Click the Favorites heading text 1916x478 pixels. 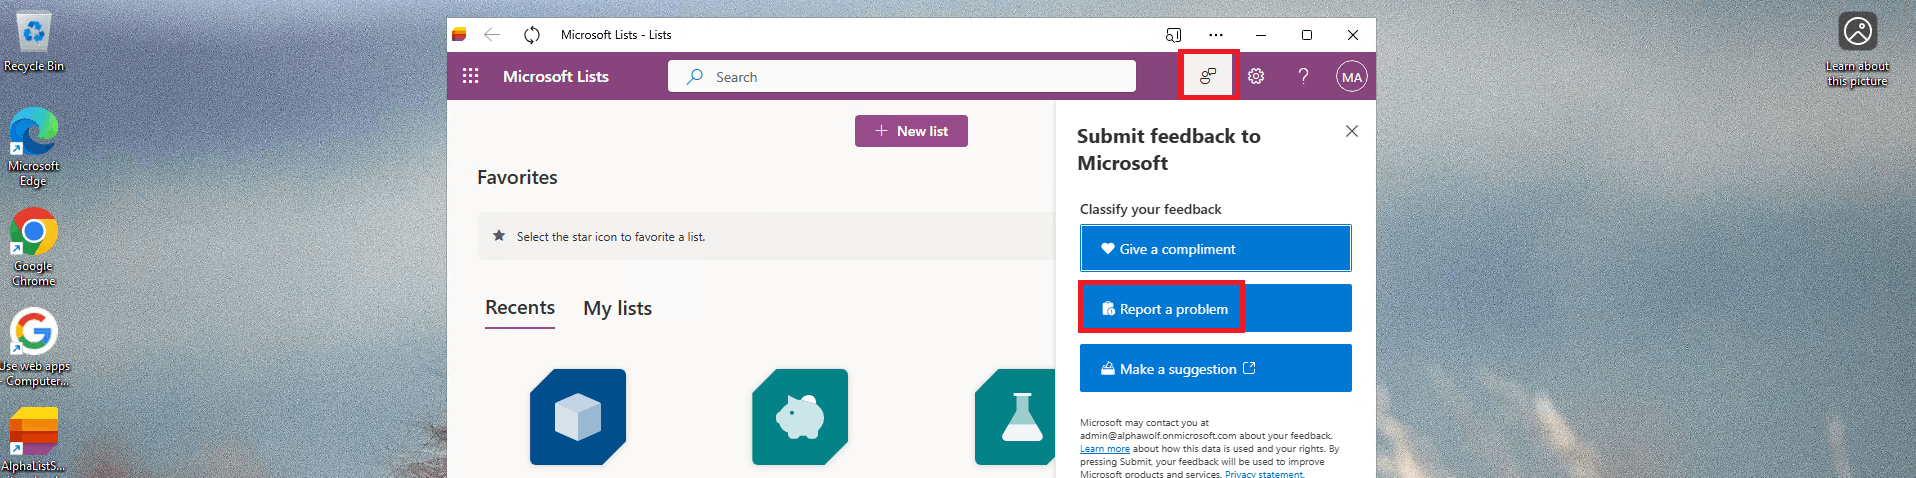tap(517, 177)
